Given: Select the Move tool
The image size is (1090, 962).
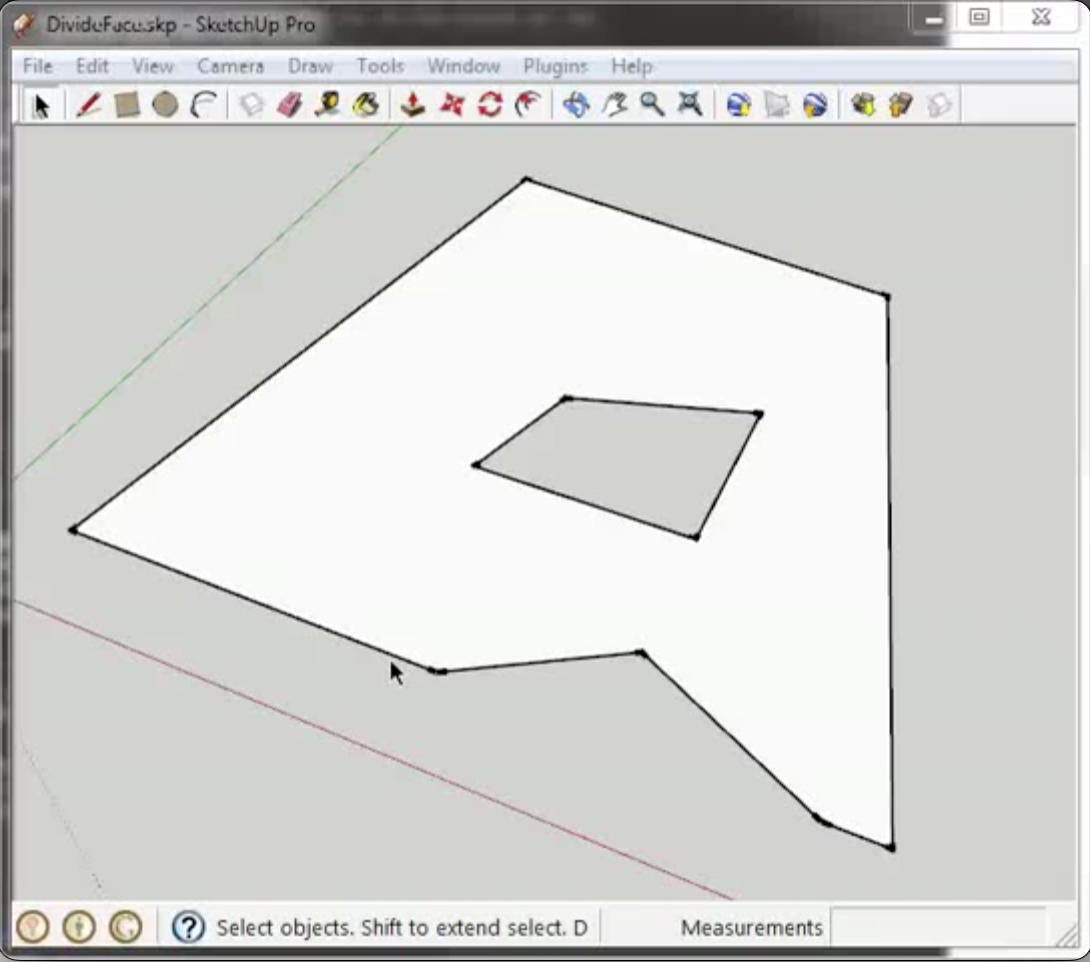Looking at the screenshot, I should 452,105.
